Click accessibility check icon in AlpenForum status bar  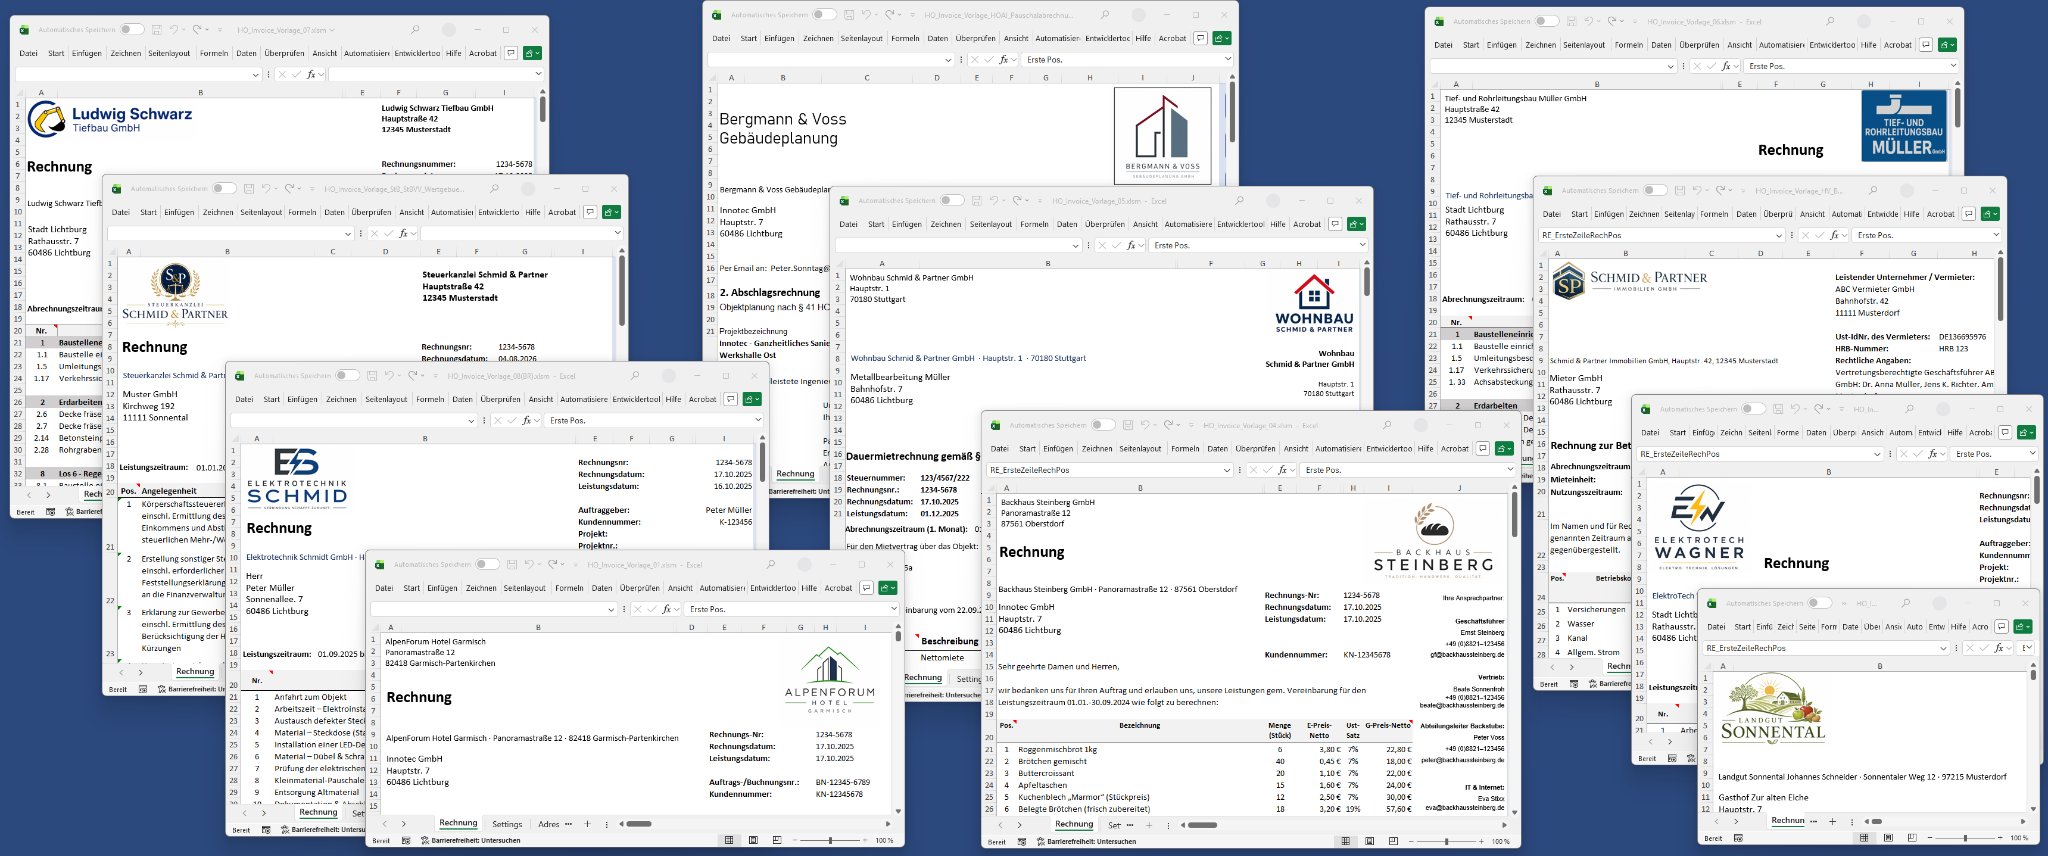(425, 840)
